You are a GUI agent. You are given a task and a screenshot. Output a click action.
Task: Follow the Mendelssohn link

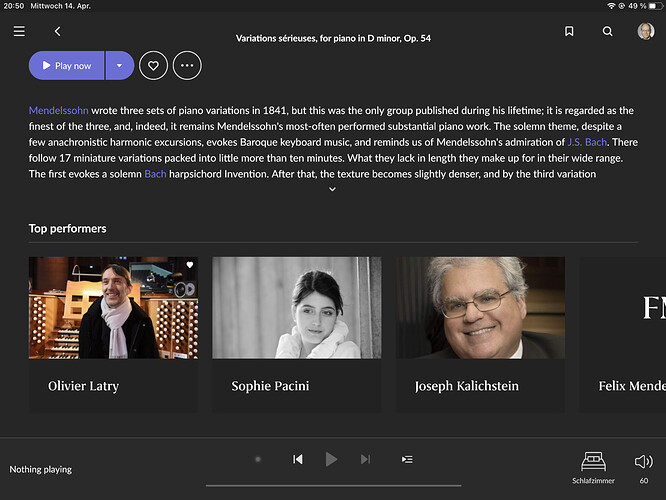[x=59, y=110]
